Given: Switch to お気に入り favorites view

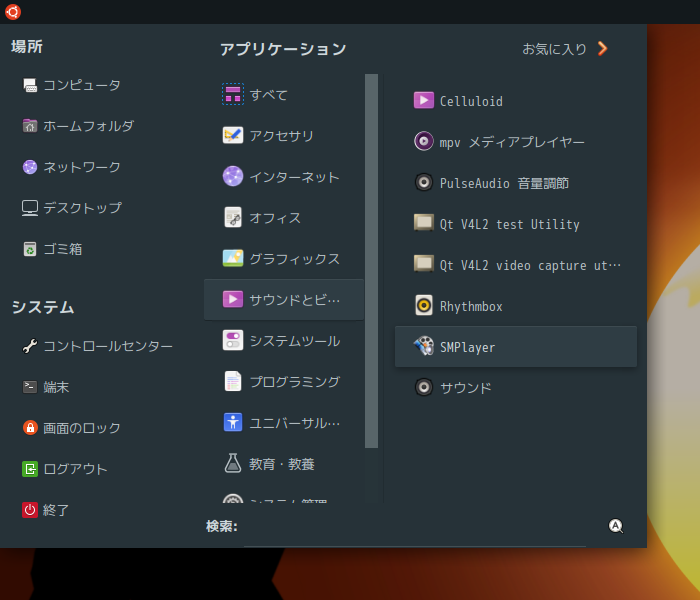Looking at the screenshot, I should (554, 49).
